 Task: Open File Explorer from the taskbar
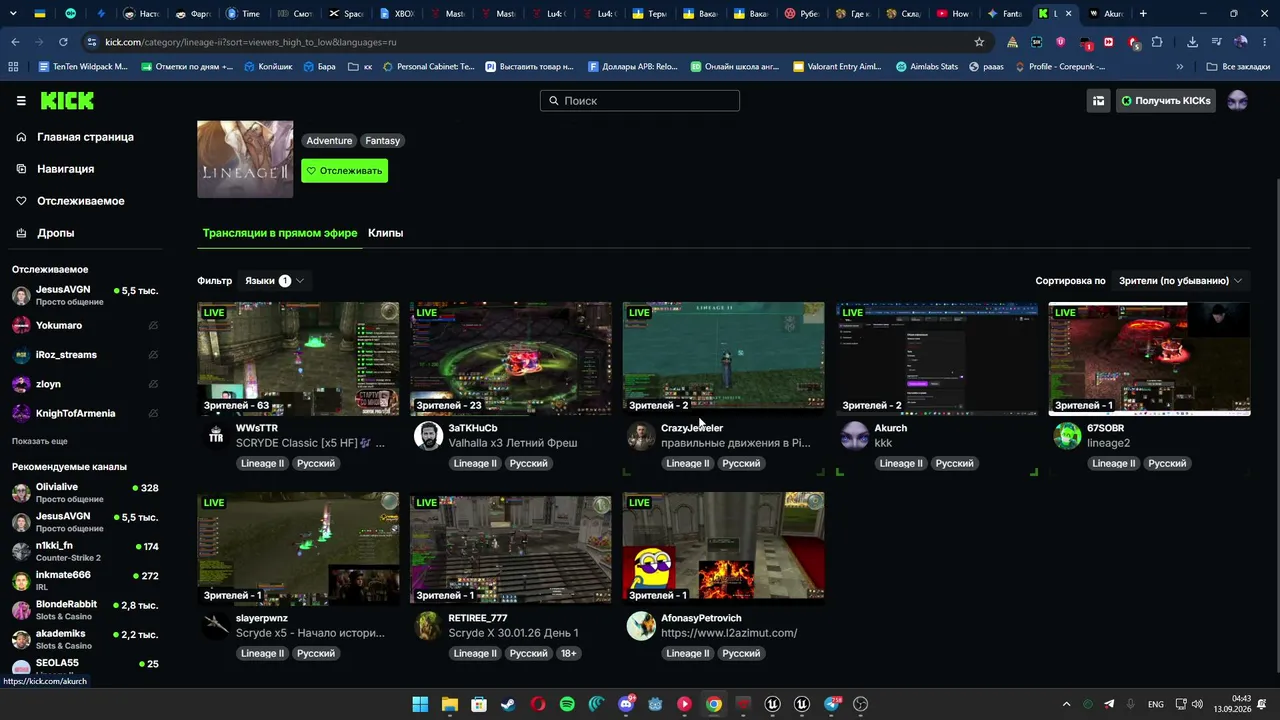[450, 704]
